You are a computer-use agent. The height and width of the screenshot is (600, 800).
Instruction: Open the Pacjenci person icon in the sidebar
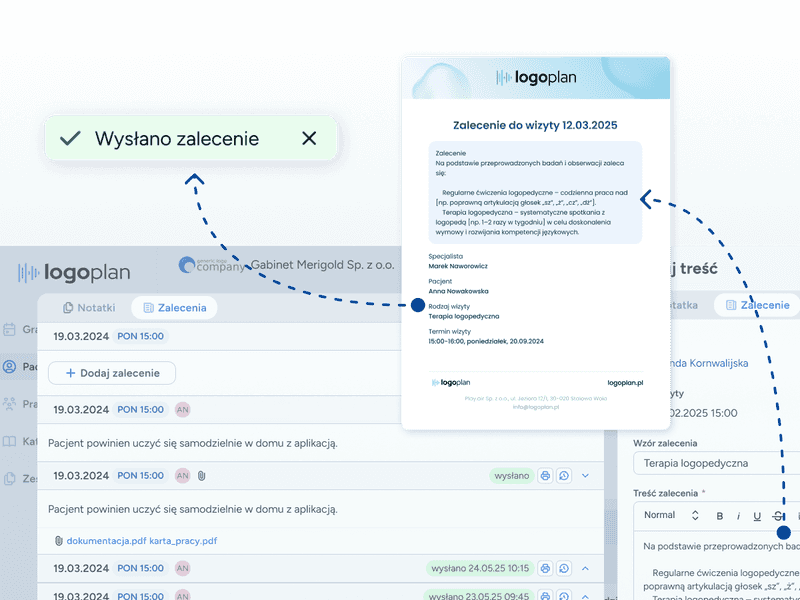coord(8,365)
